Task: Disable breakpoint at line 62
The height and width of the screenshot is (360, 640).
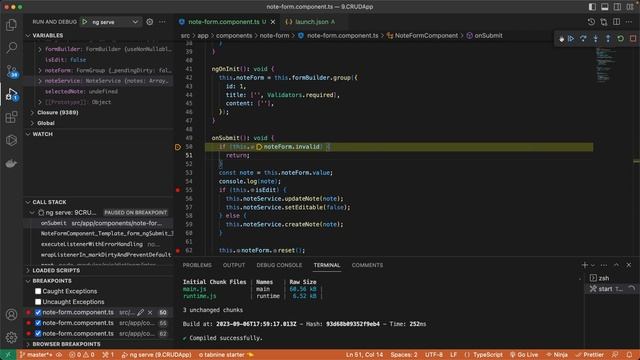Action: pyautogui.click(x=38, y=333)
